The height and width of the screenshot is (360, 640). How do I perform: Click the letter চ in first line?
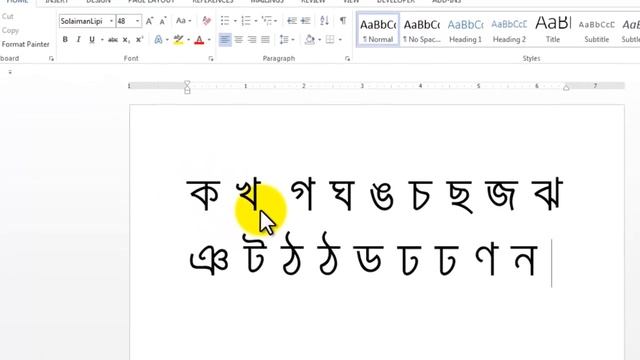coord(420,195)
